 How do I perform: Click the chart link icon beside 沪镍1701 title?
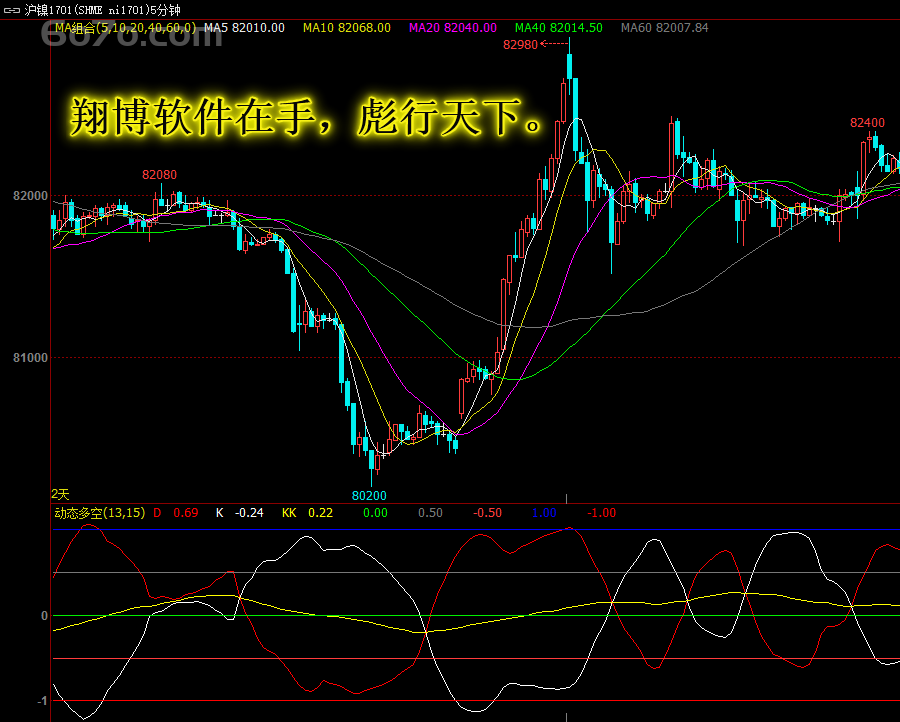tap(11, 9)
